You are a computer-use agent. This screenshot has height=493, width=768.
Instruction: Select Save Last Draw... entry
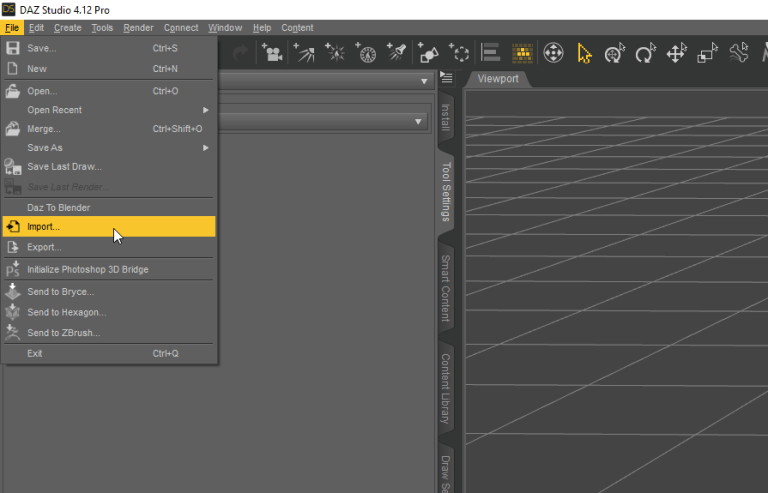point(109,166)
